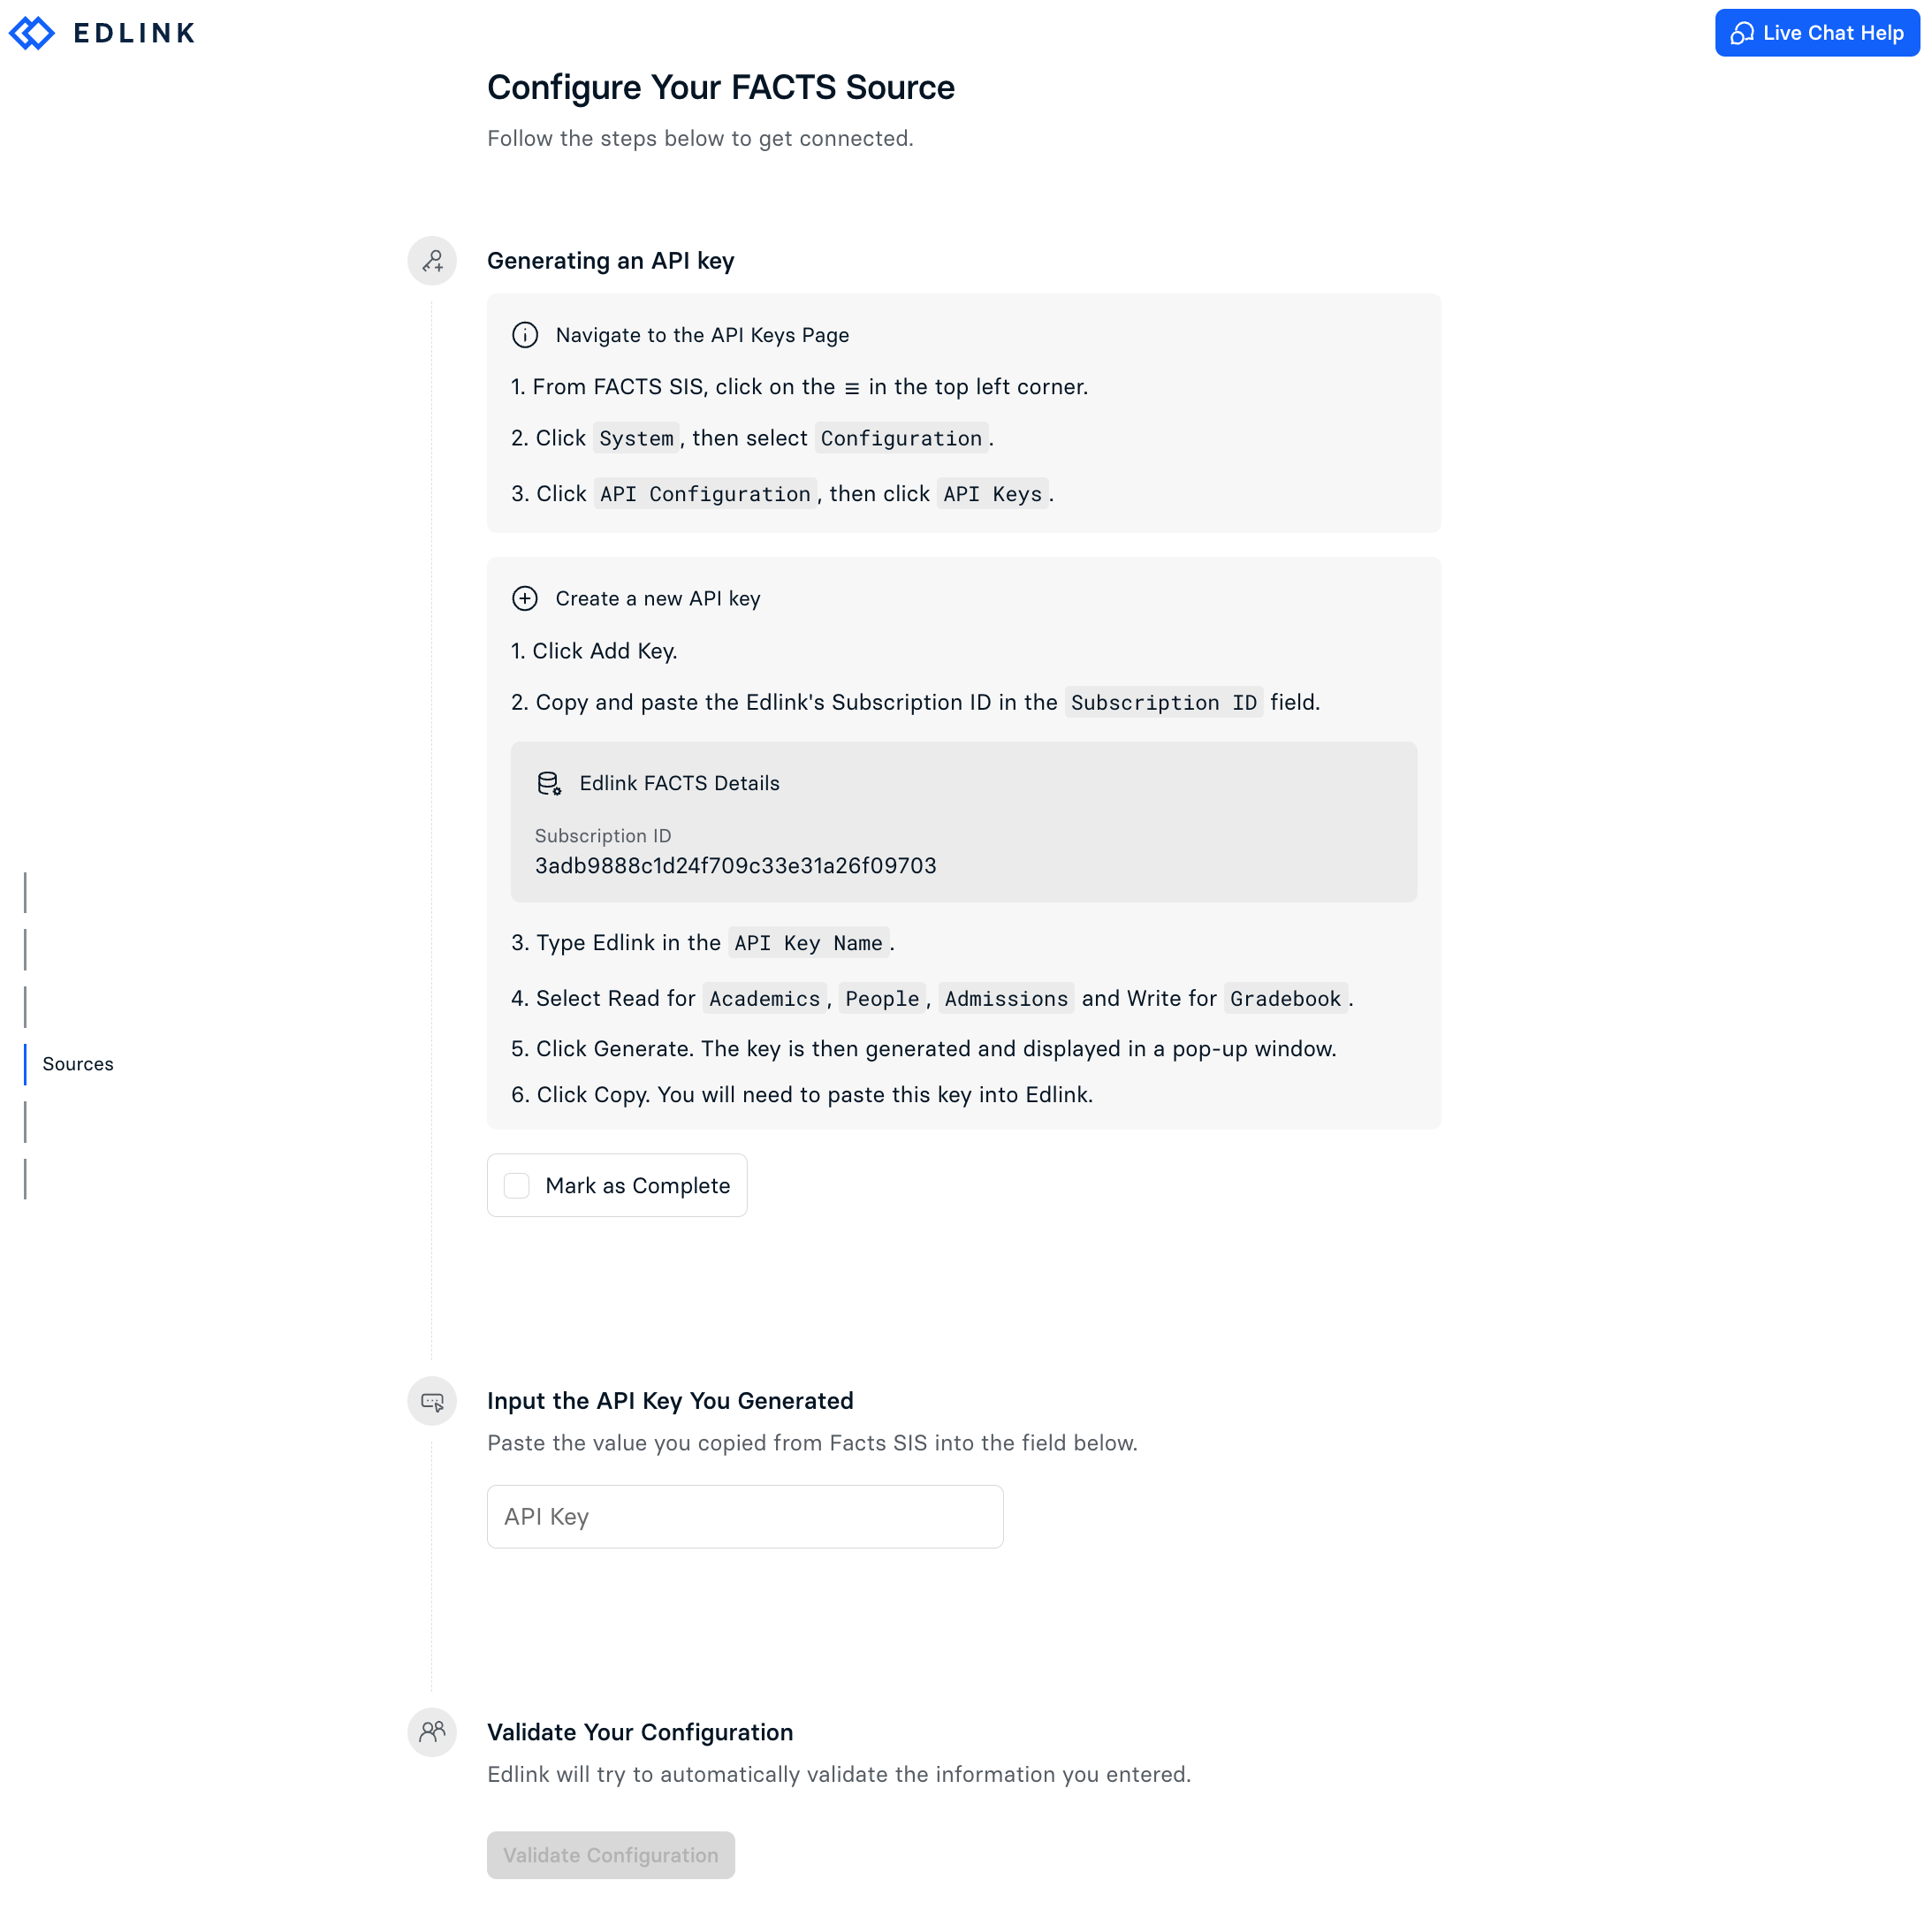Click the Validate Your Configuration heading

pyautogui.click(x=640, y=1732)
